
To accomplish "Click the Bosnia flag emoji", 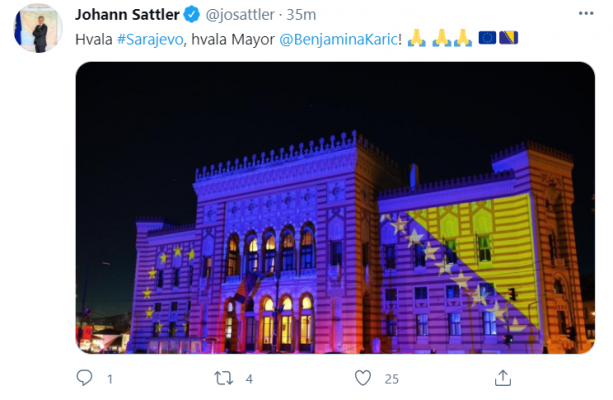I will [x=509, y=38].
